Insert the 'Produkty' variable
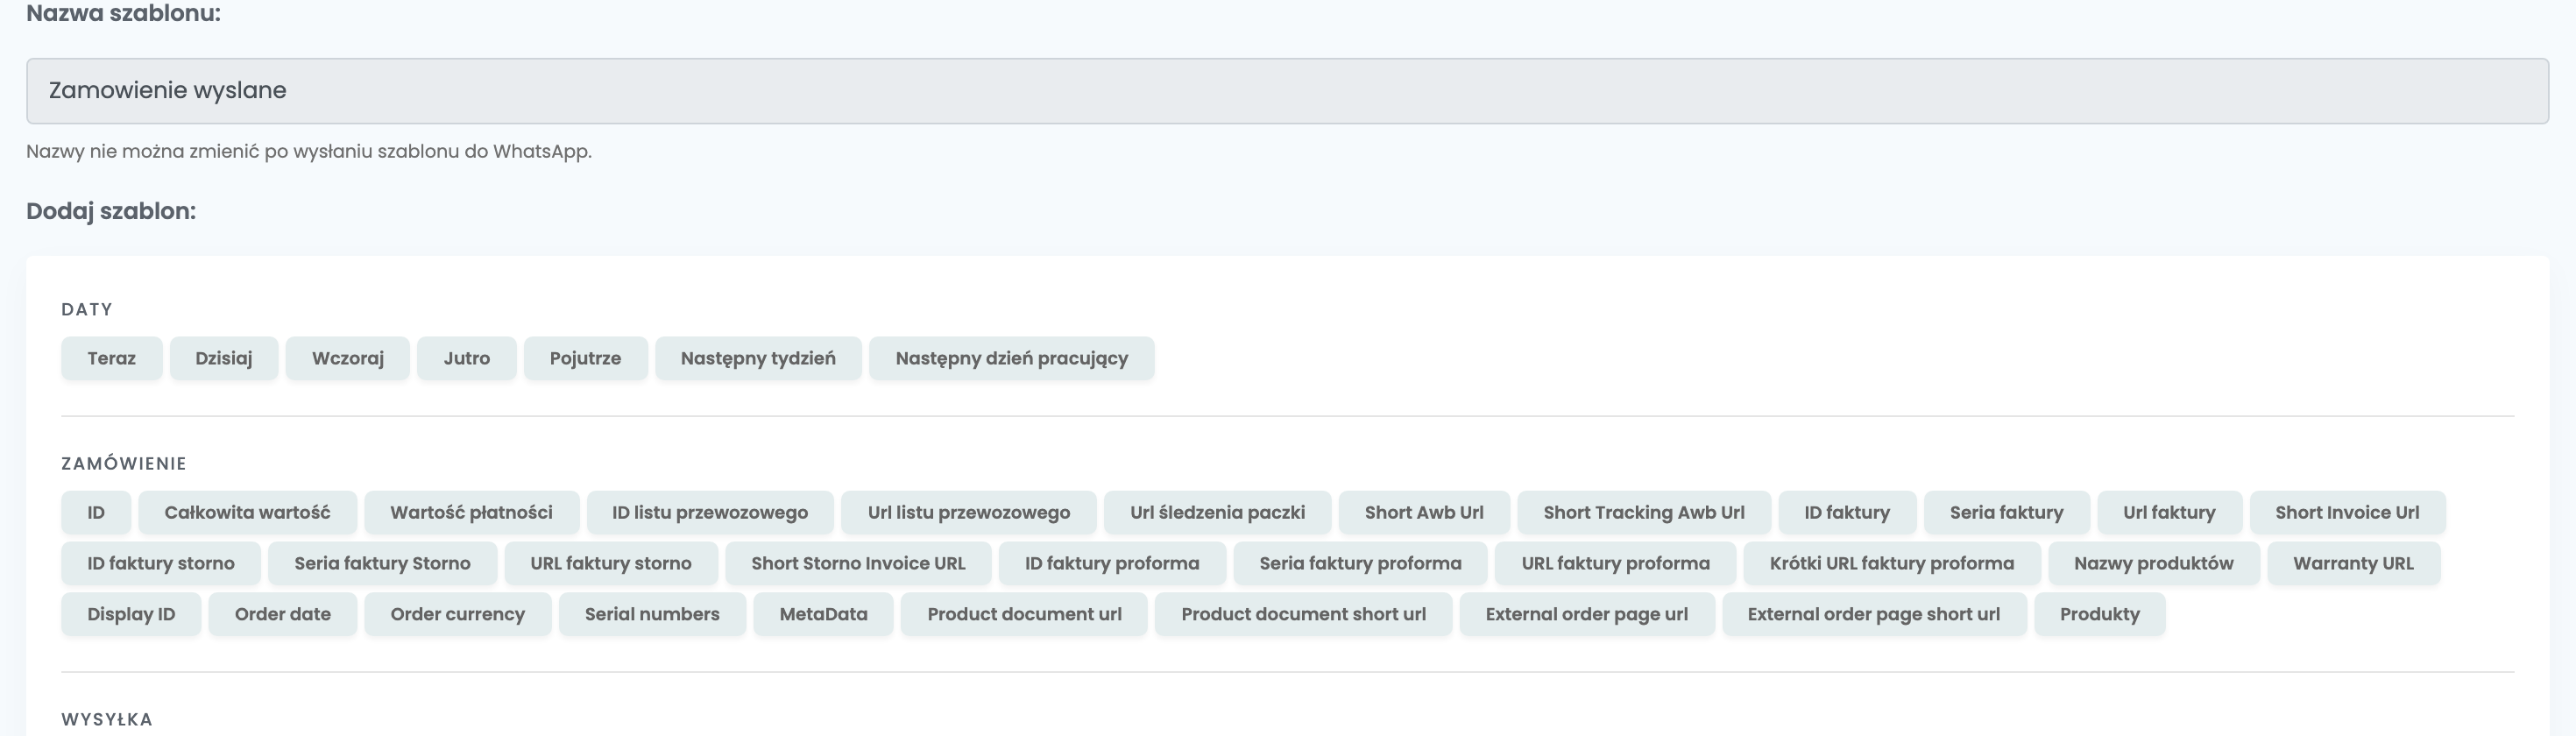 coord(2100,614)
